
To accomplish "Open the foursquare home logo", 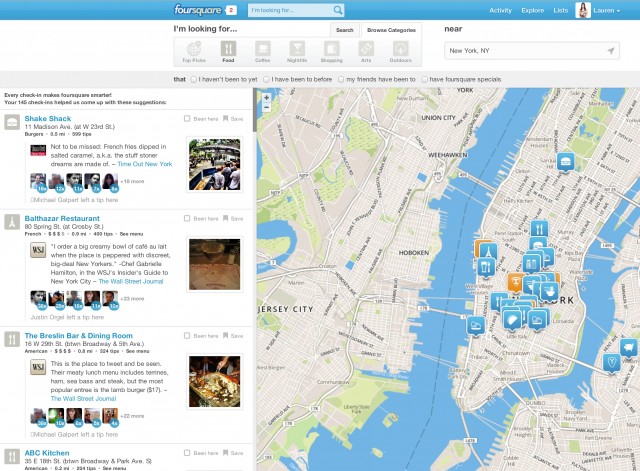I will [x=198, y=10].
